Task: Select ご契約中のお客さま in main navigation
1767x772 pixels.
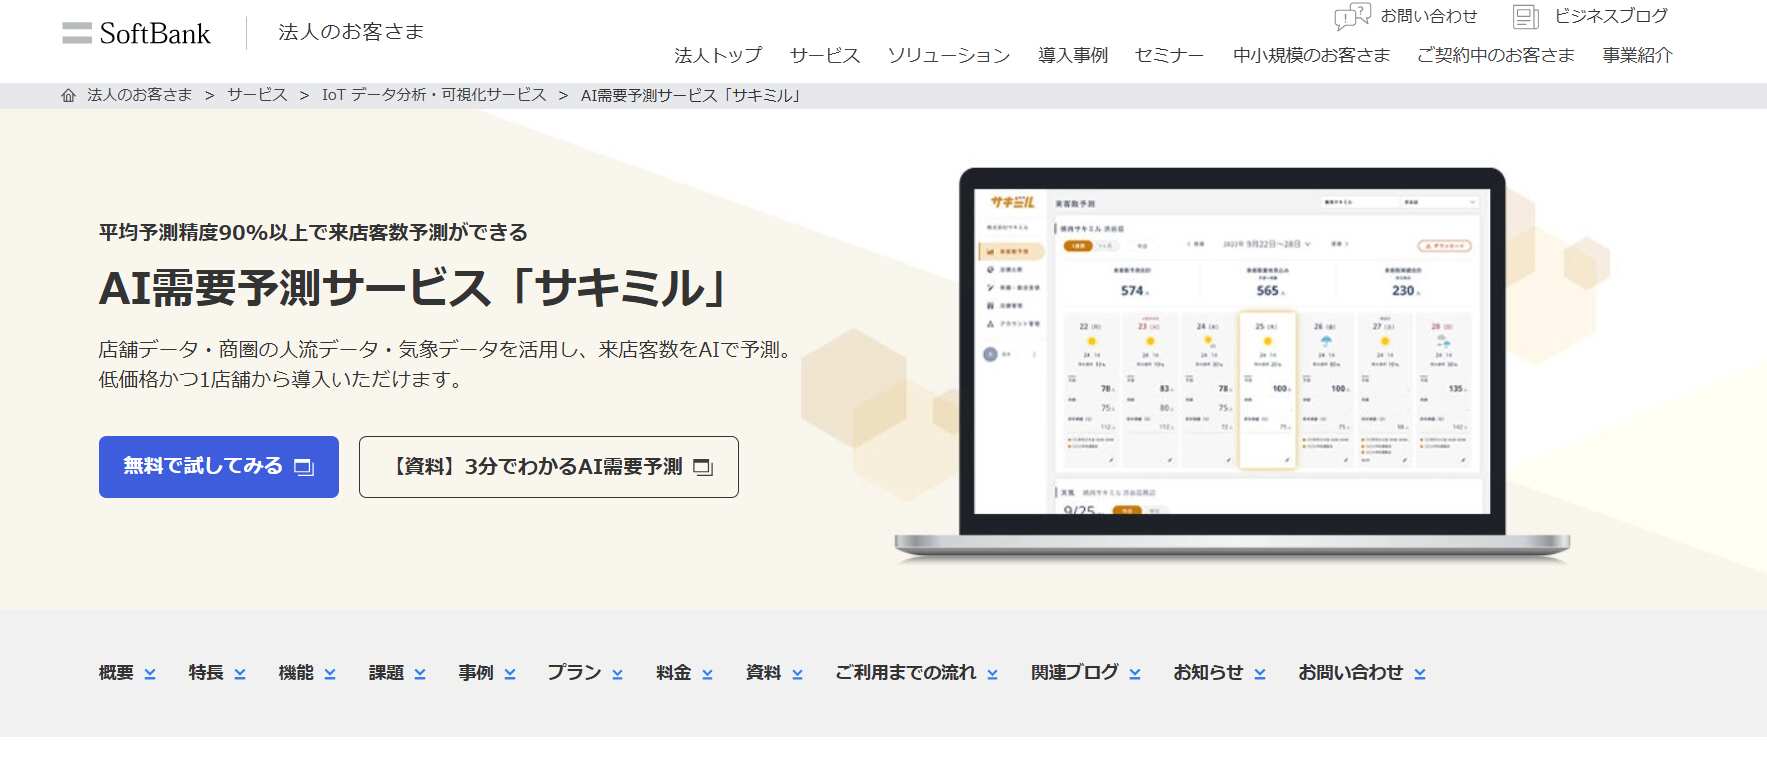Action: pyautogui.click(x=1496, y=55)
